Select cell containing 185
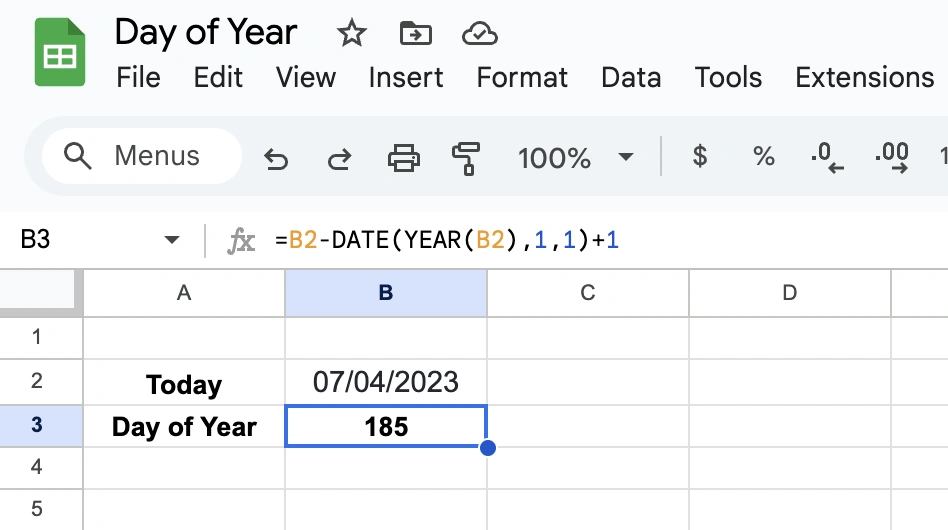 pyautogui.click(x=386, y=426)
